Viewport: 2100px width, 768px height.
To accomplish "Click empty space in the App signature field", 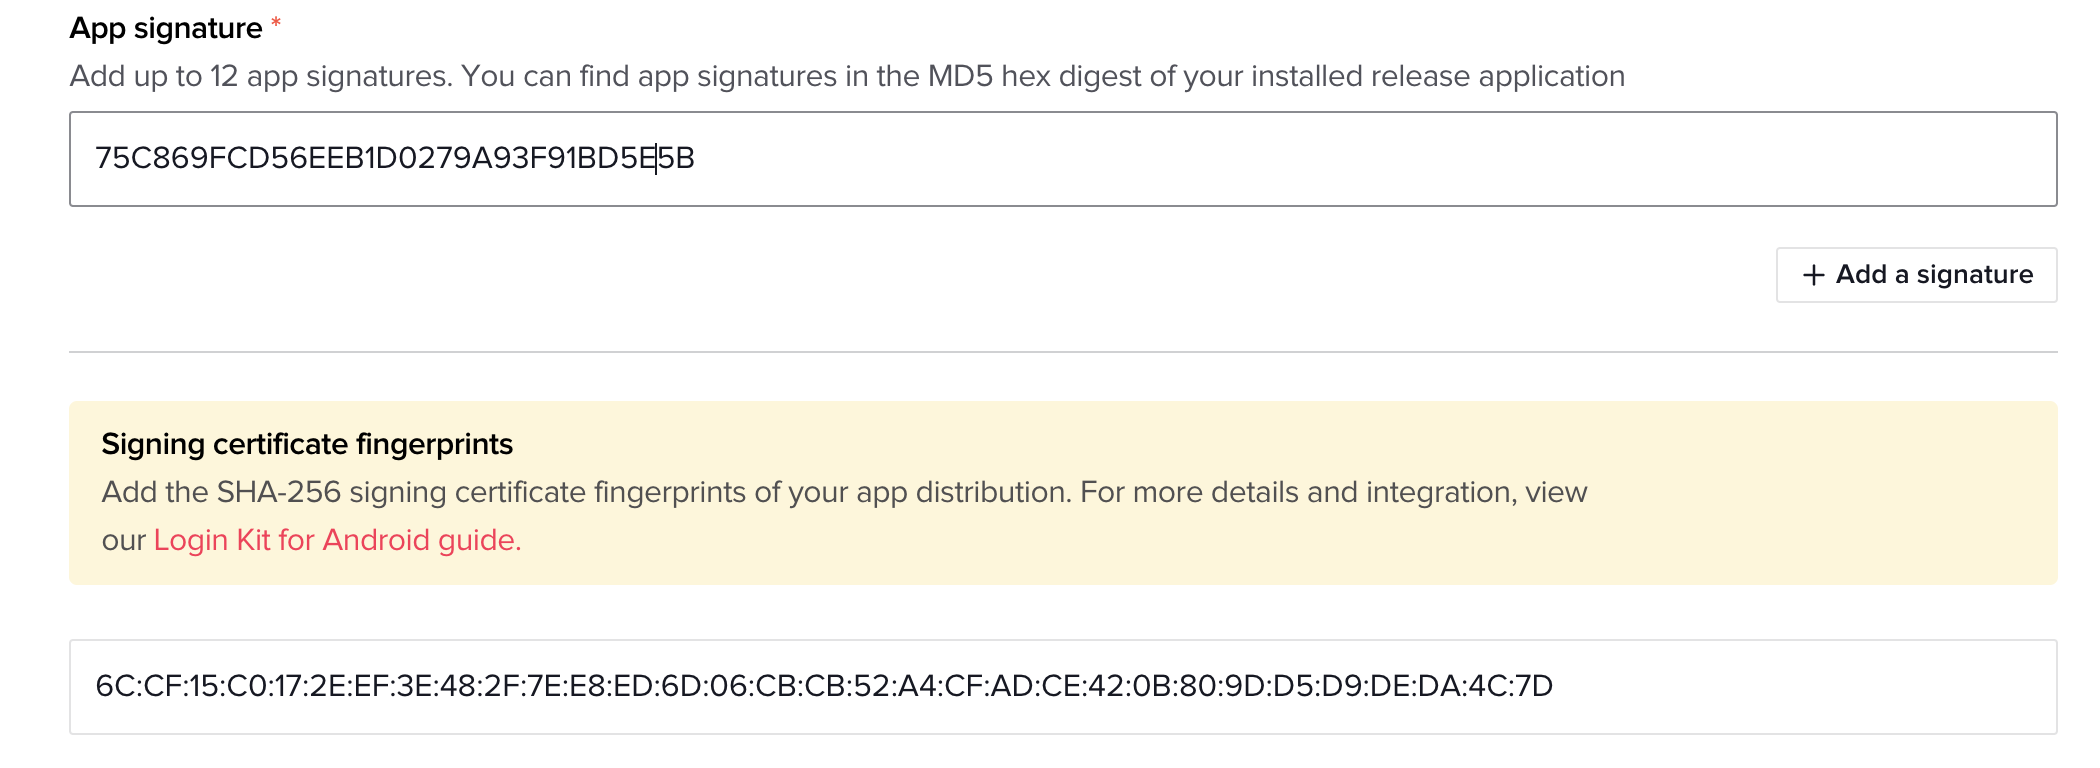I will pyautogui.click(x=1400, y=159).
